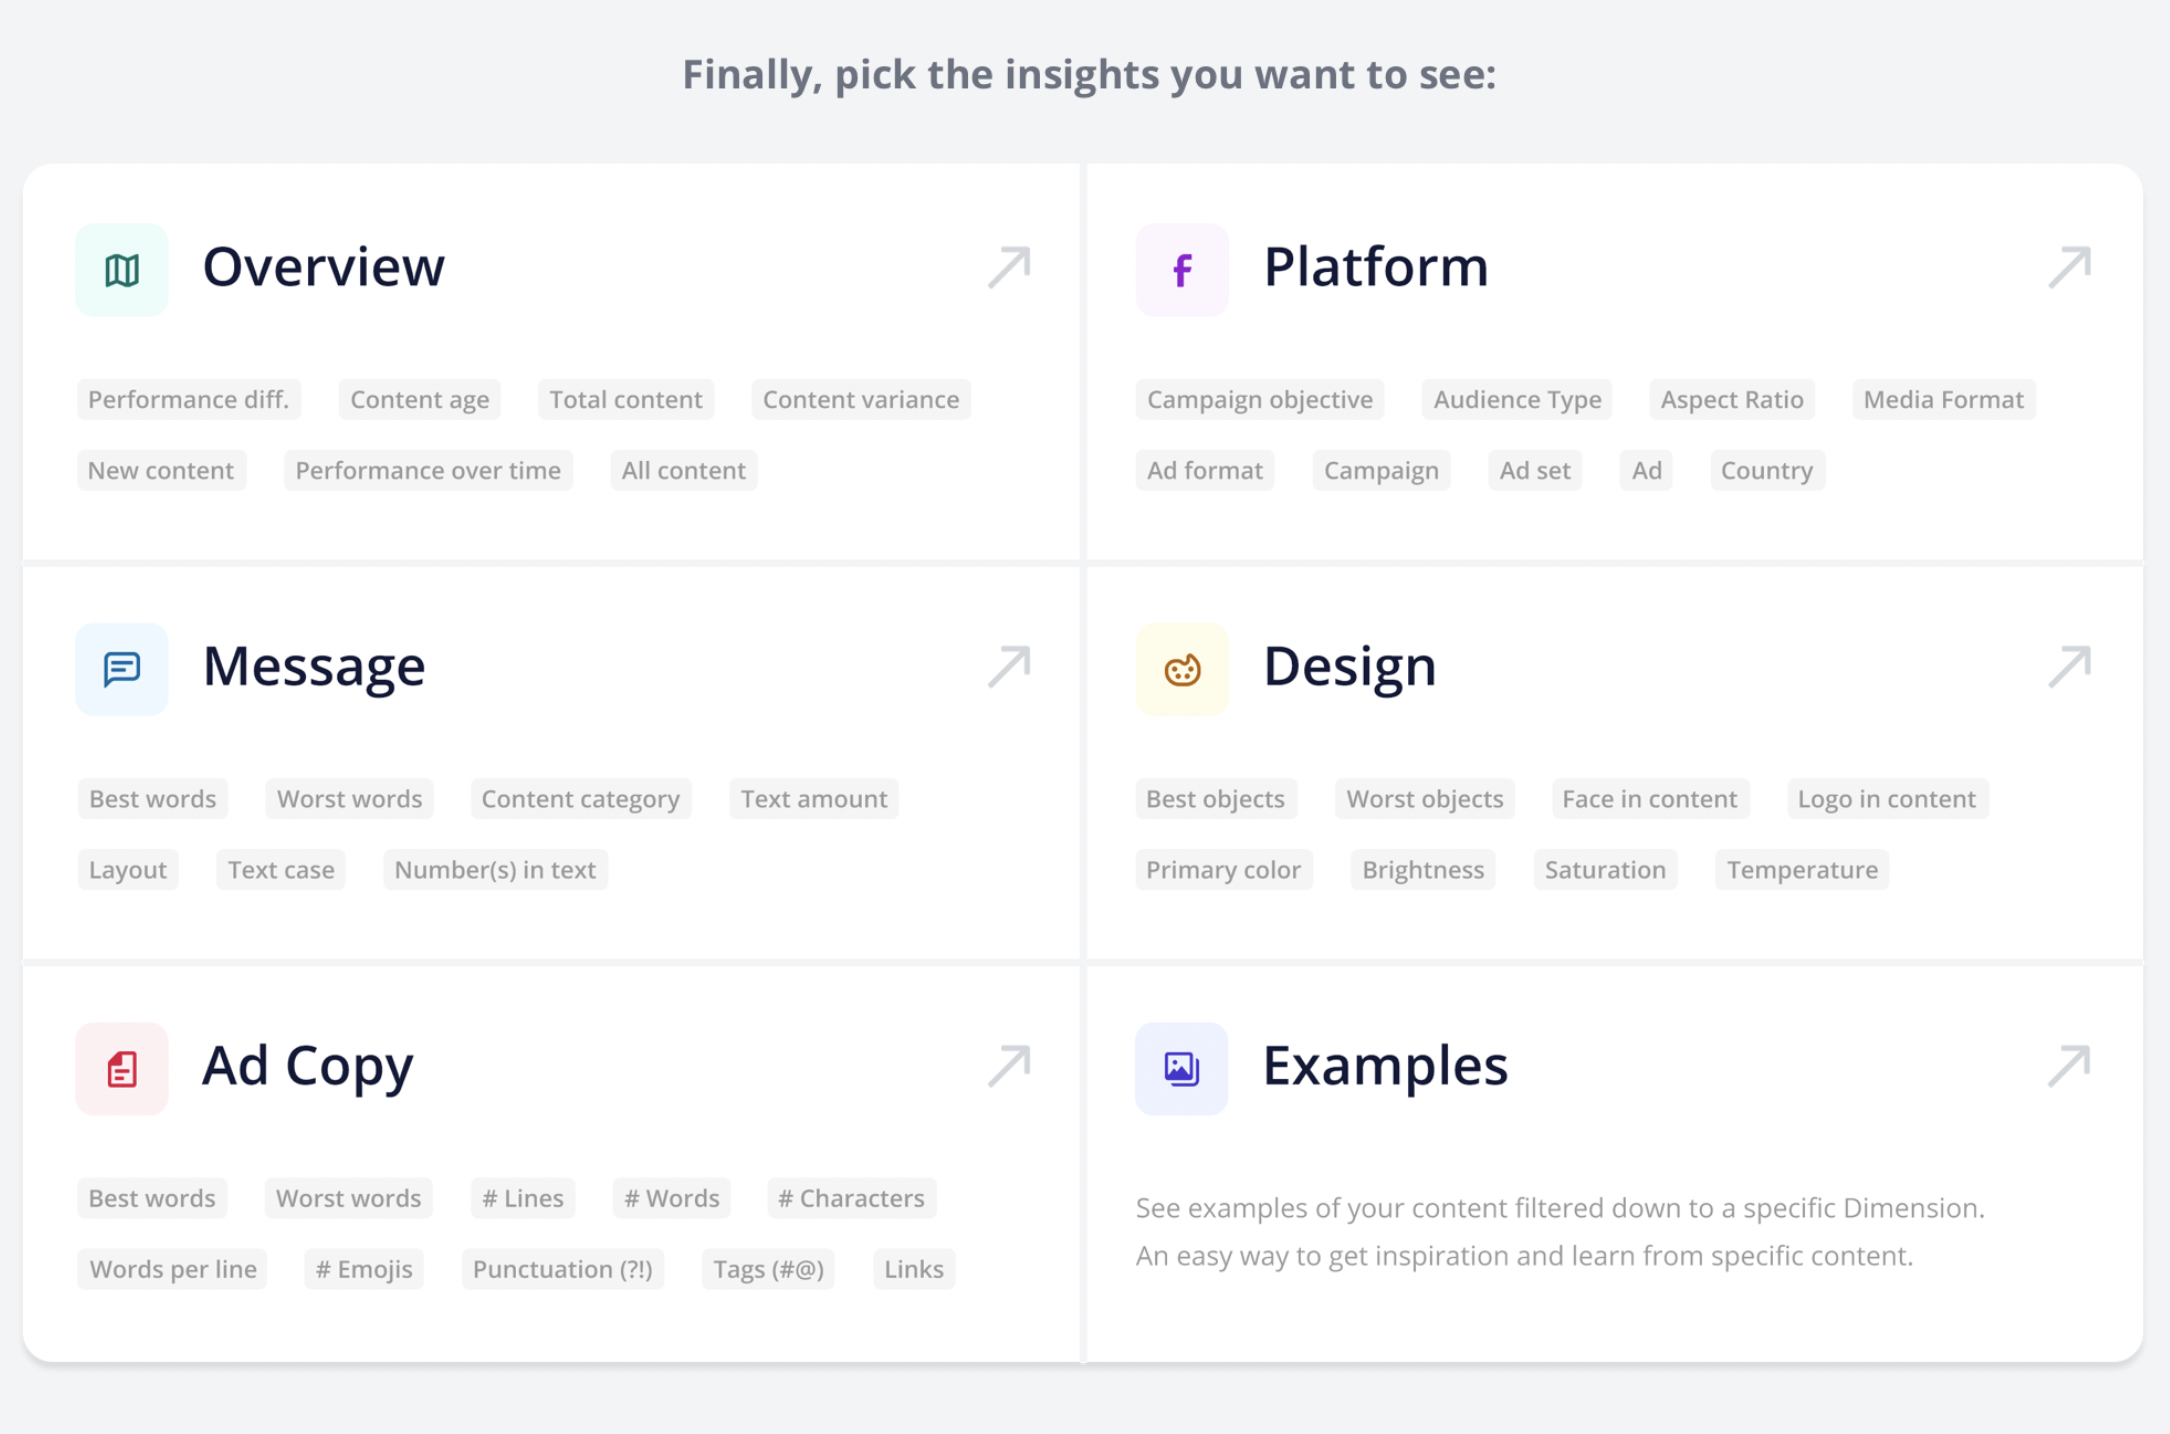Click the Platform Facebook icon
The height and width of the screenshot is (1434, 2170).
pyautogui.click(x=1182, y=270)
